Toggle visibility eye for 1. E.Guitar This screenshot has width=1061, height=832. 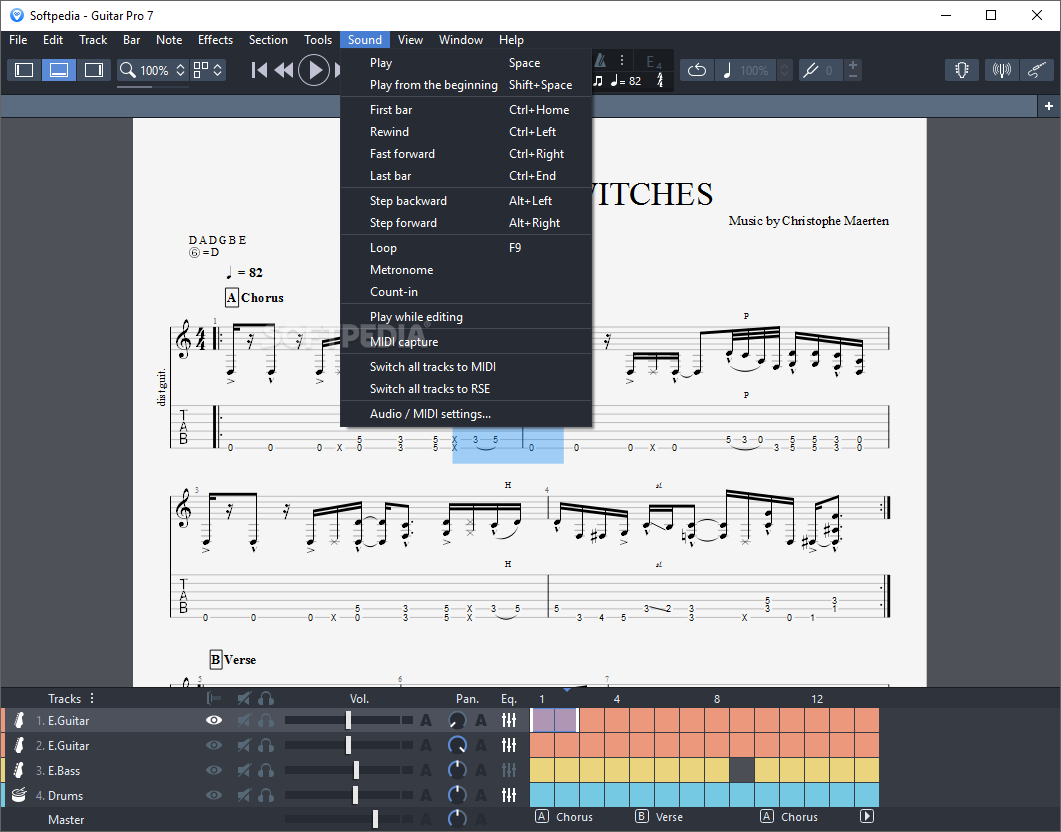pyautogui.click(x=214, y=720)
